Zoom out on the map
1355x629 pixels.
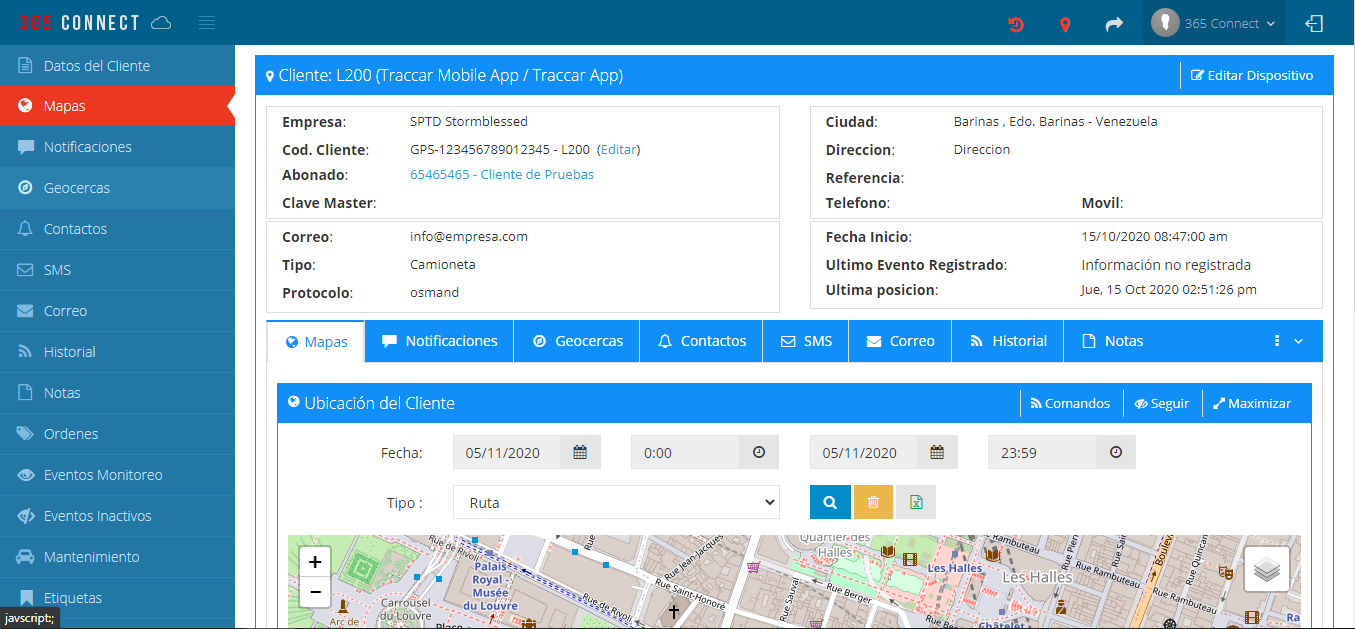(x=315, y=592)
